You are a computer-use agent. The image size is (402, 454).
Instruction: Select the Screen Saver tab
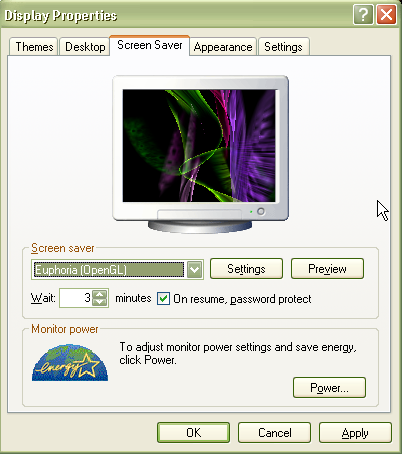click(150, 45)
